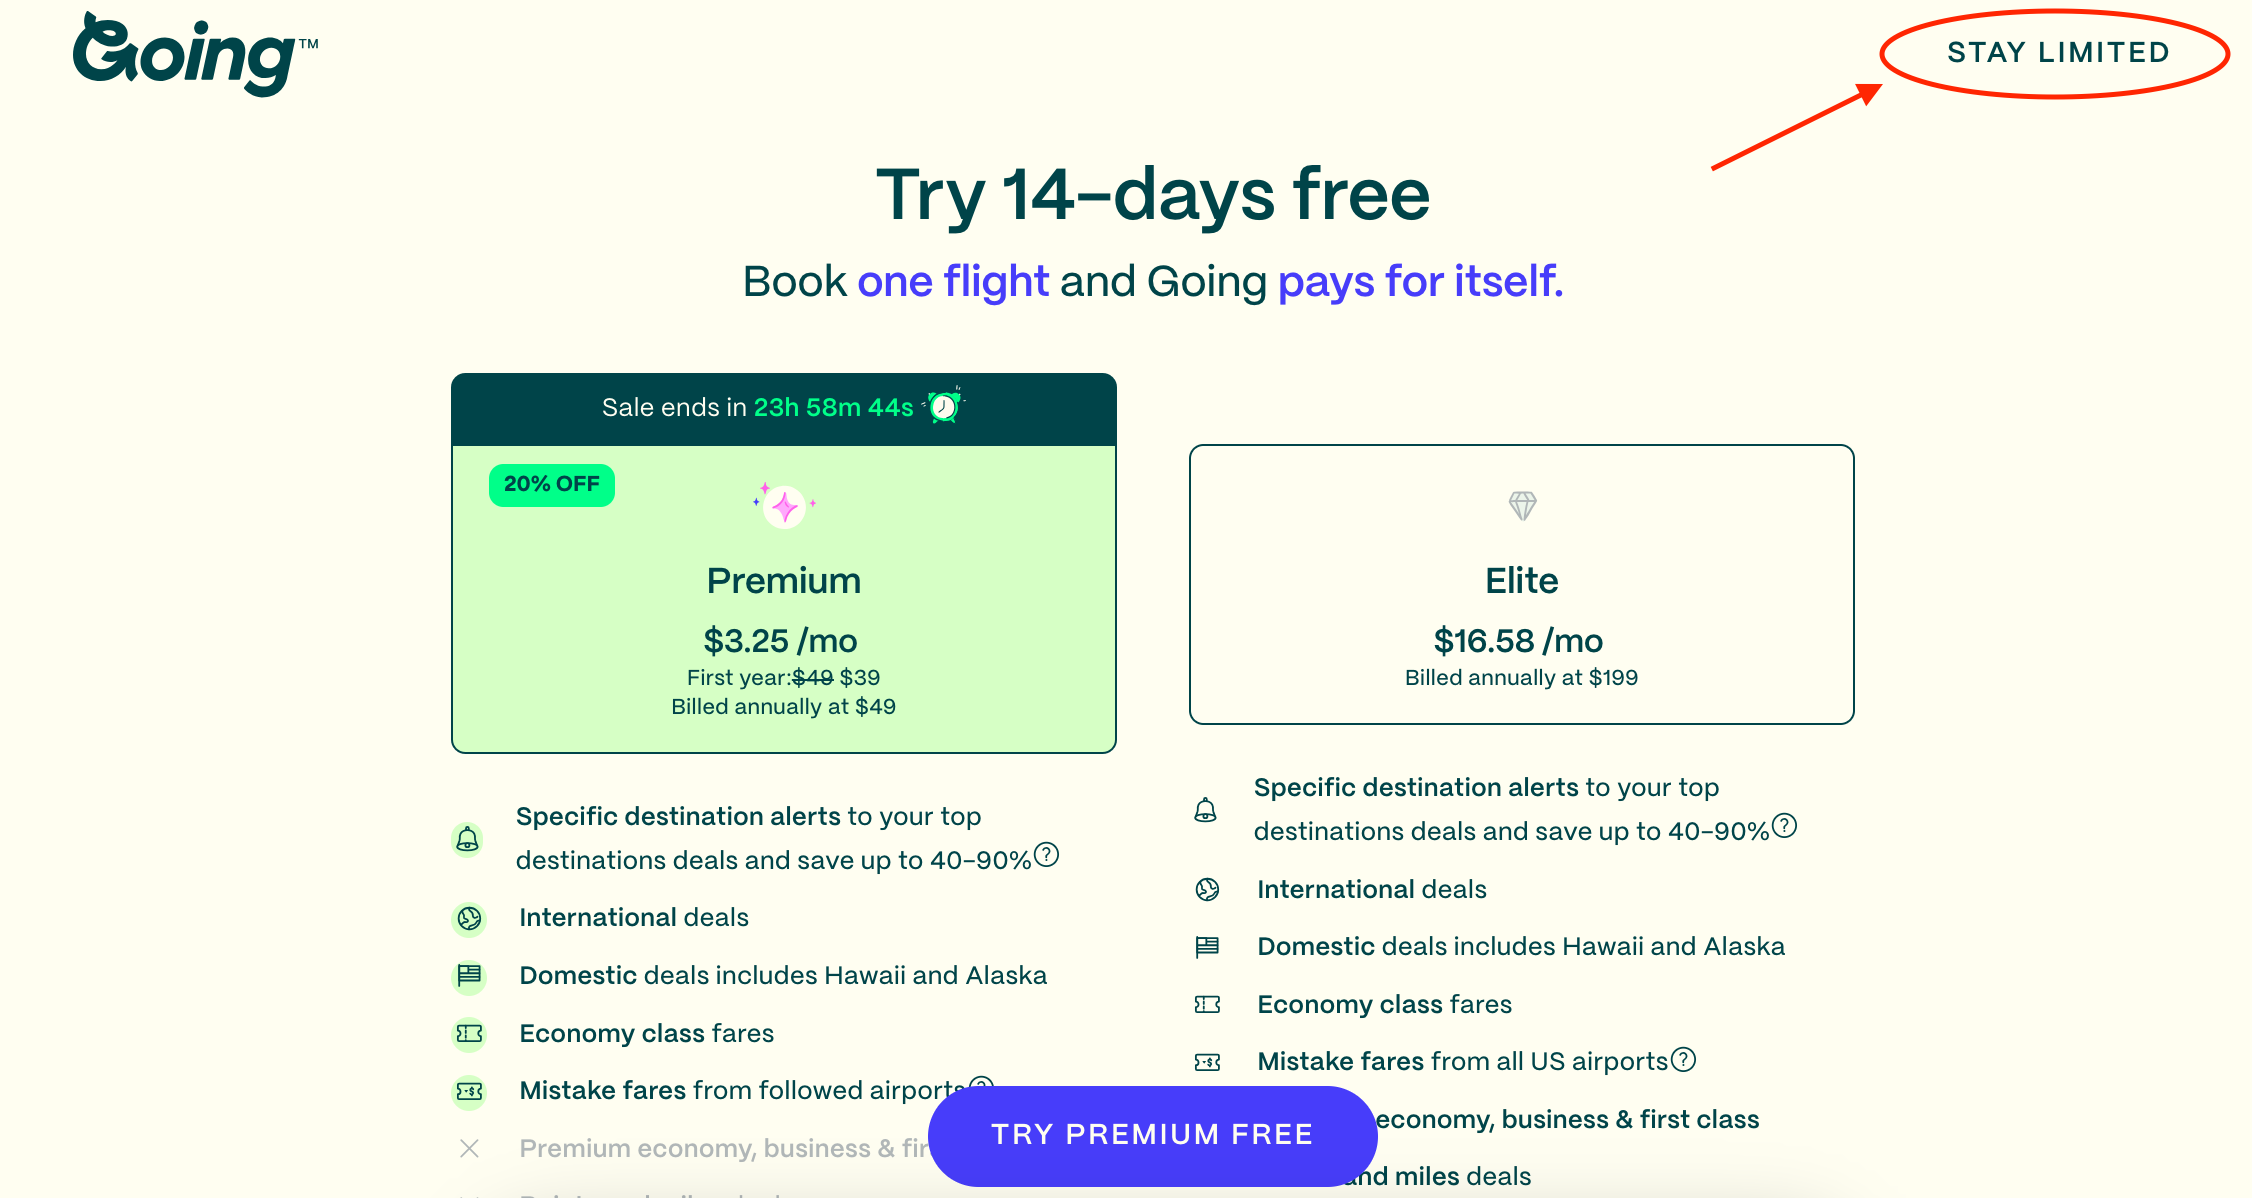Click the diamond icon on Elite card
The image size is (2252, 1198).
click(x=1522, y=506)
